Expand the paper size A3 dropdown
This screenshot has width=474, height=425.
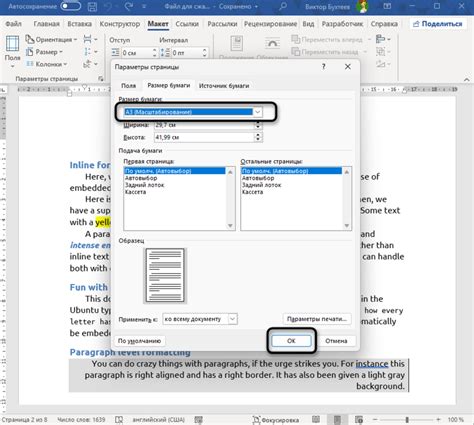pyautogui.click(x=257, y=112)
